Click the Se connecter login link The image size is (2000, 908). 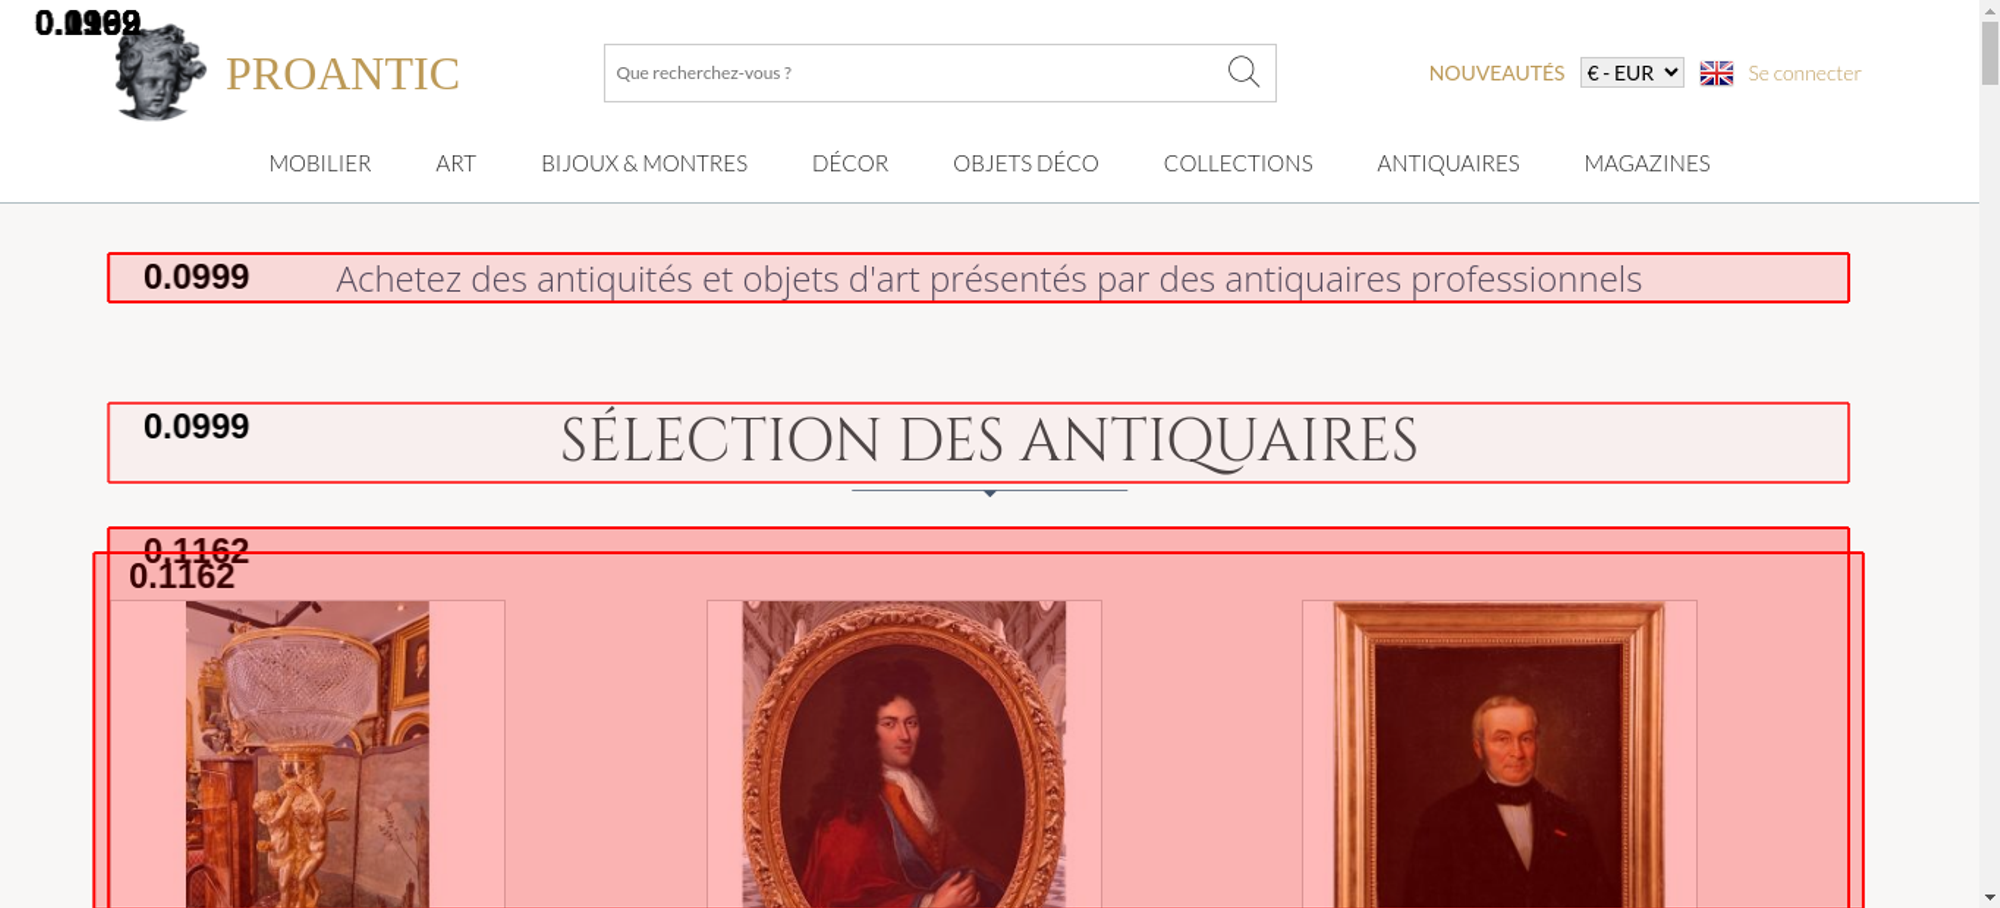pyautogui.click(x=1804, y=73)
